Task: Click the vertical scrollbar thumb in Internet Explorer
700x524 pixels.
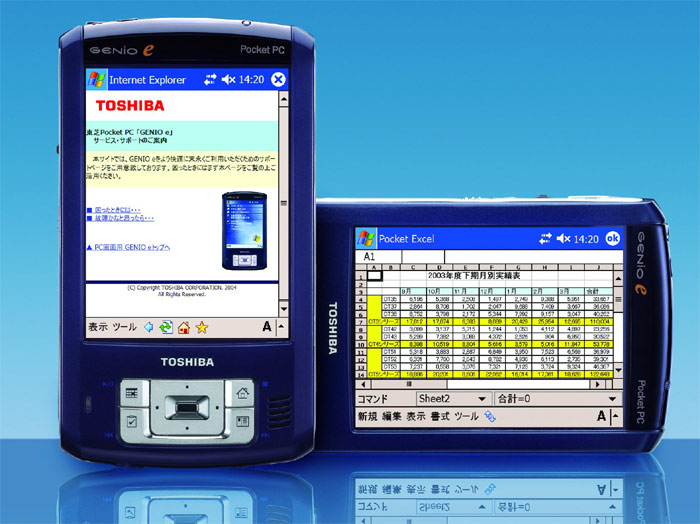Action: [283, 203]
